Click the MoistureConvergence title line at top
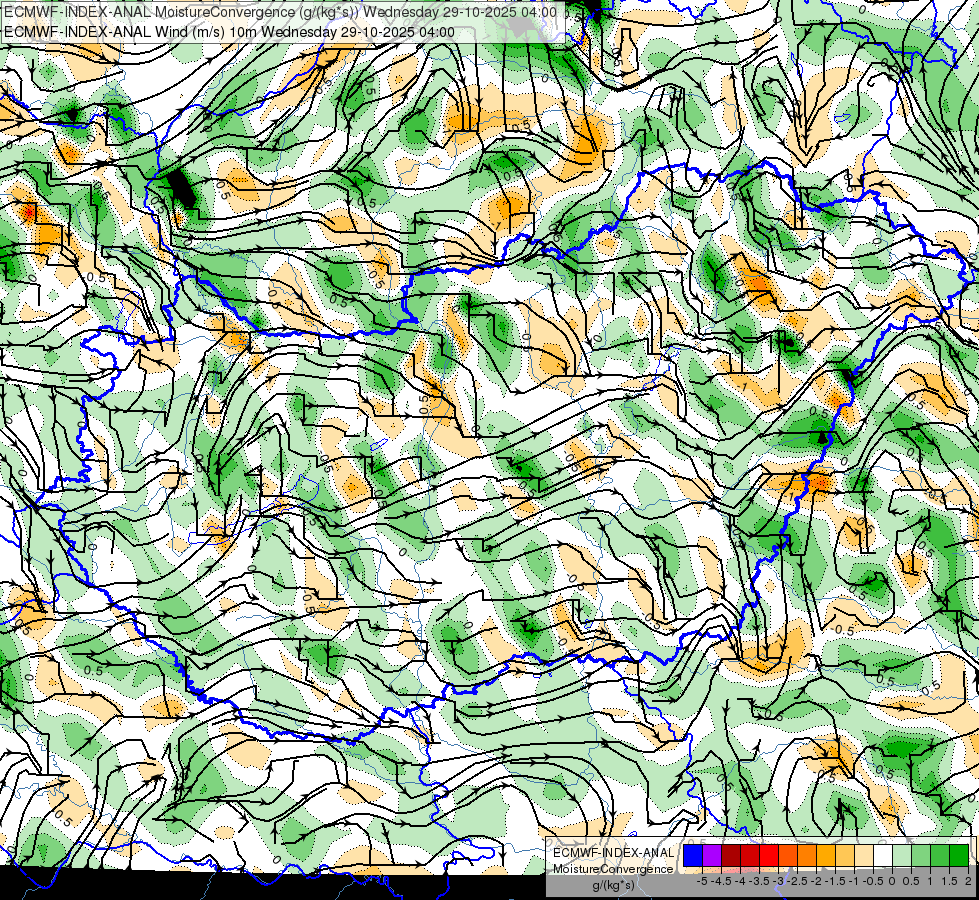The height and width of the screenshot is (900, 979). point(280,12)
